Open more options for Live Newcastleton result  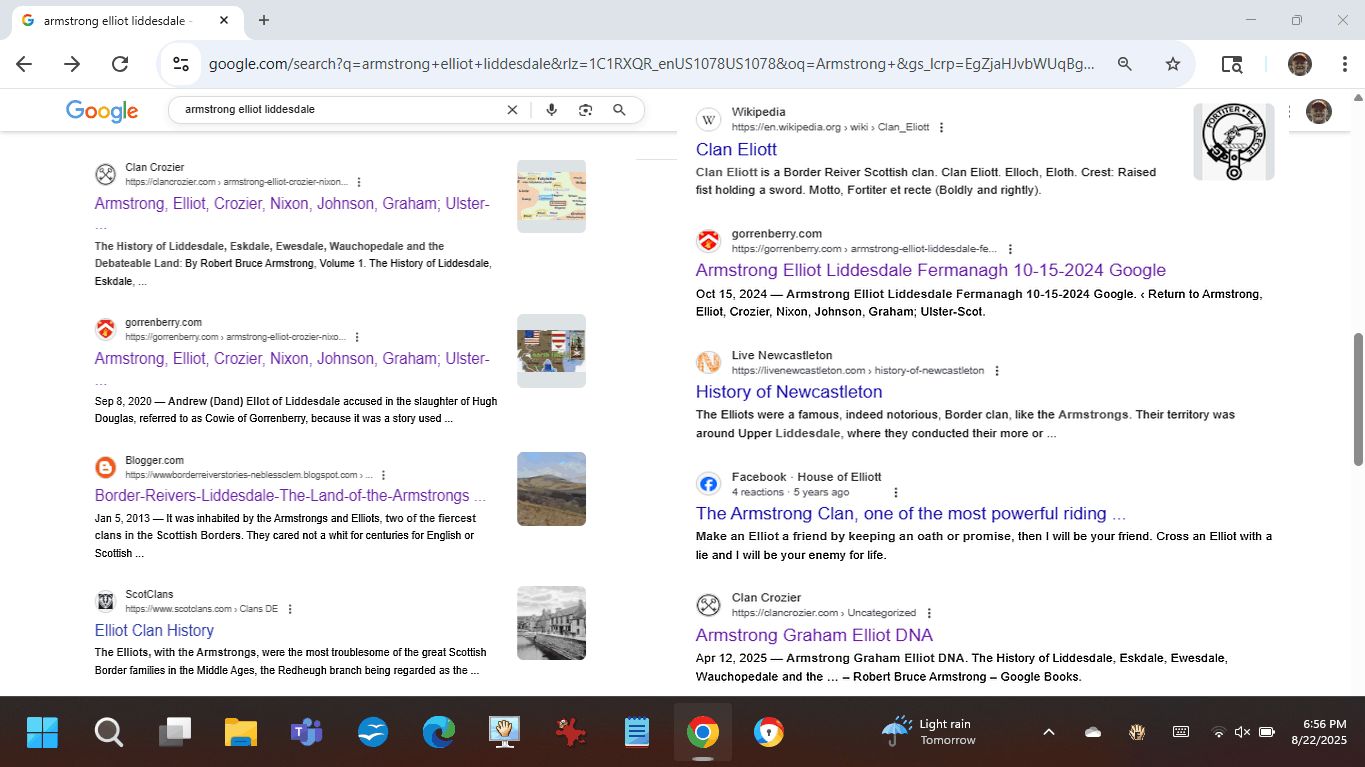click(996, 371)
